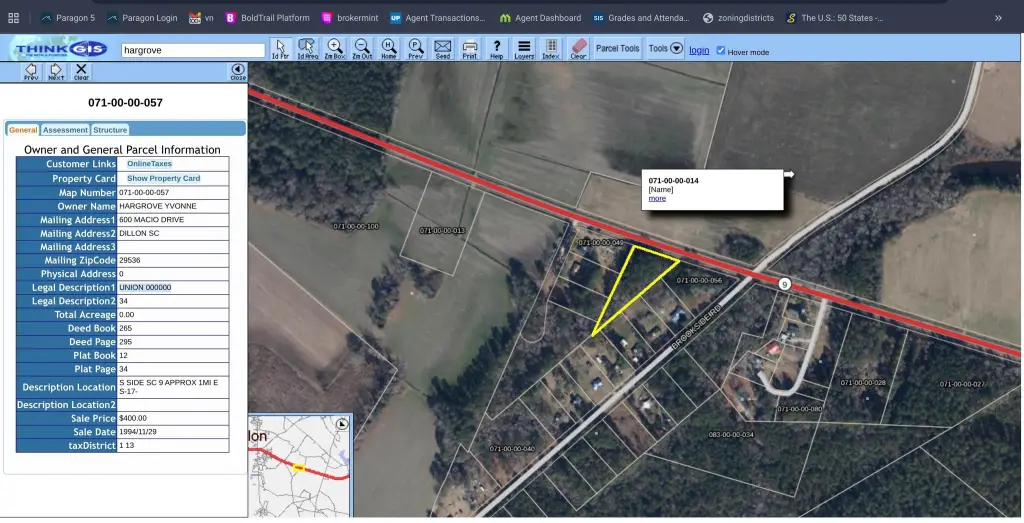The height and width of the screenshot is (523, 1024).
Task: Open Parcel Tools menu
Action: pyautogui.click(x=617, y=48)
